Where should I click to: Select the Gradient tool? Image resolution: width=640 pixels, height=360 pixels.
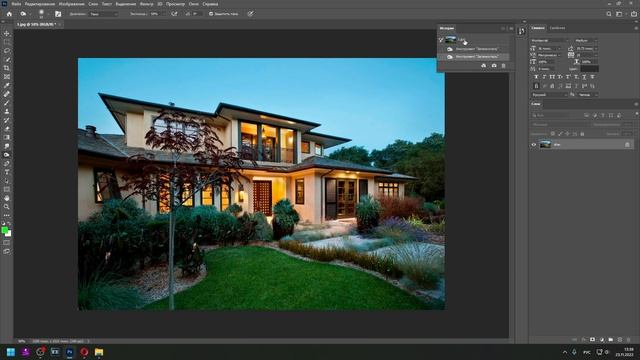pos(7,138)
